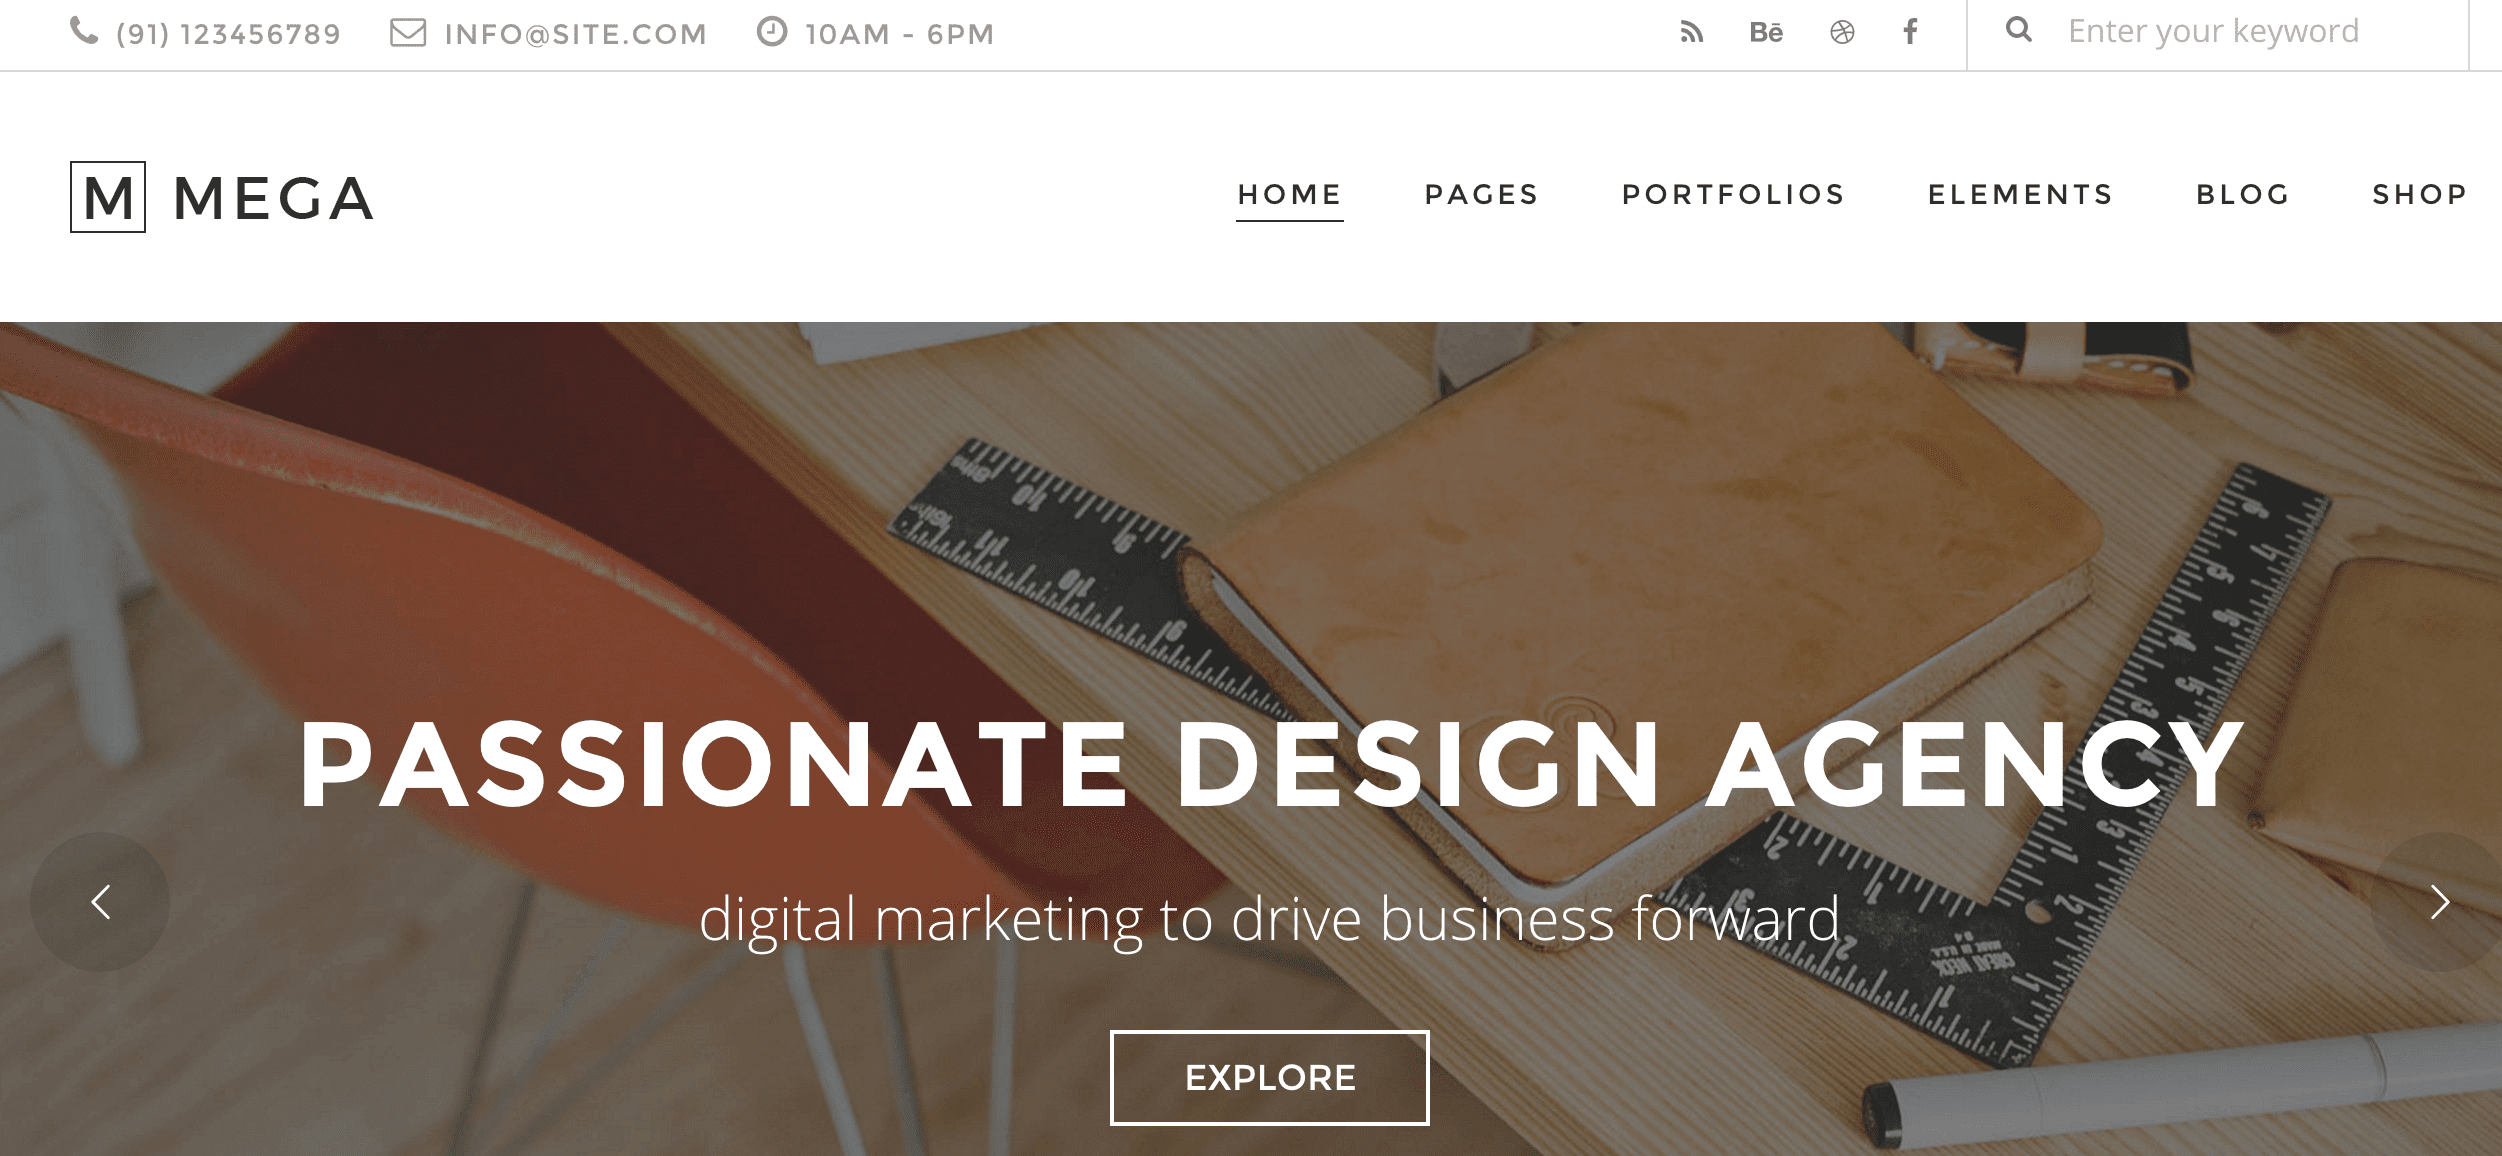Click the clock hours icon
The height and width of the screenshot is (1156, 2502).
(771, 32)
